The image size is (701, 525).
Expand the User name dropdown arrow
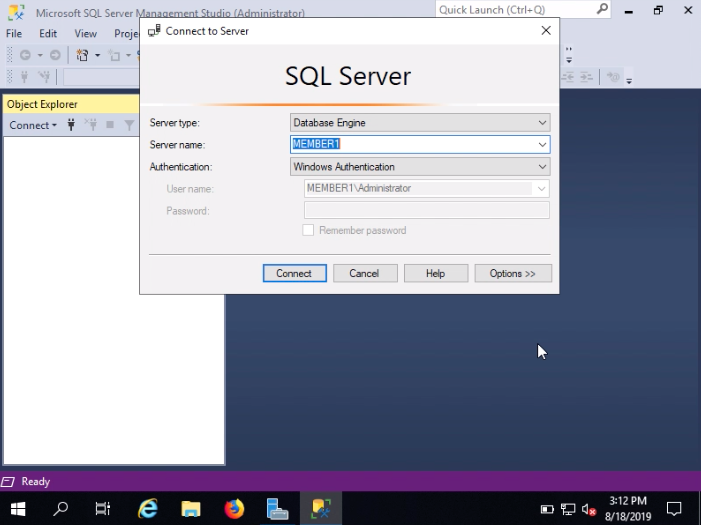pos(541,188)
